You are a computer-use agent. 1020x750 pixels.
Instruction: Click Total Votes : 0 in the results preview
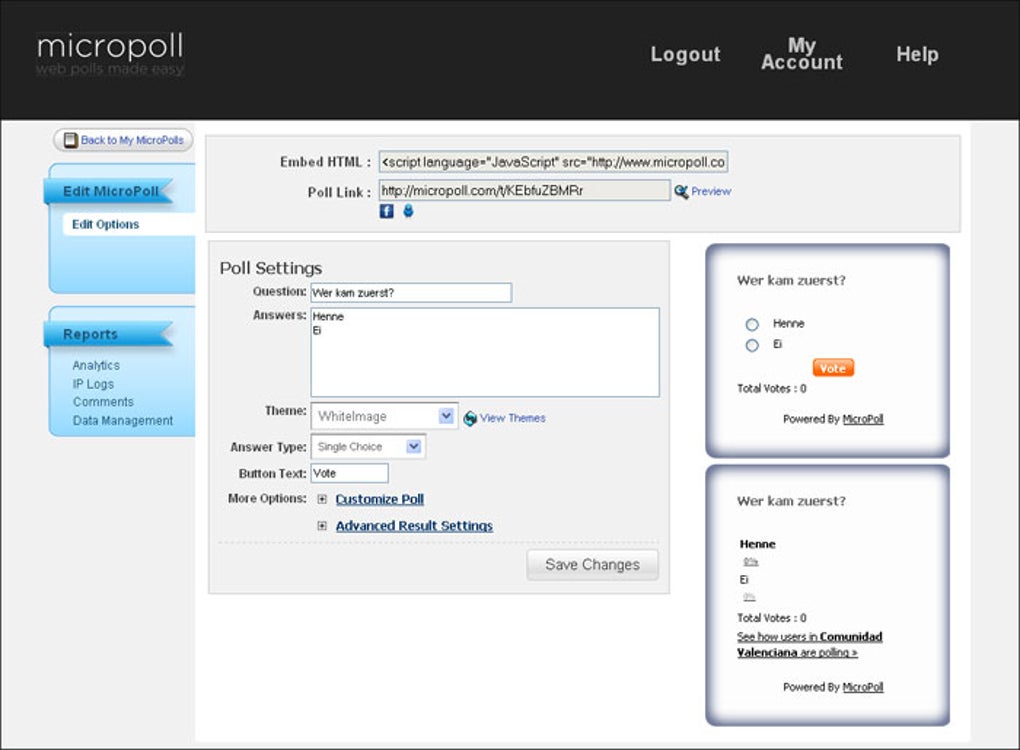772,618
